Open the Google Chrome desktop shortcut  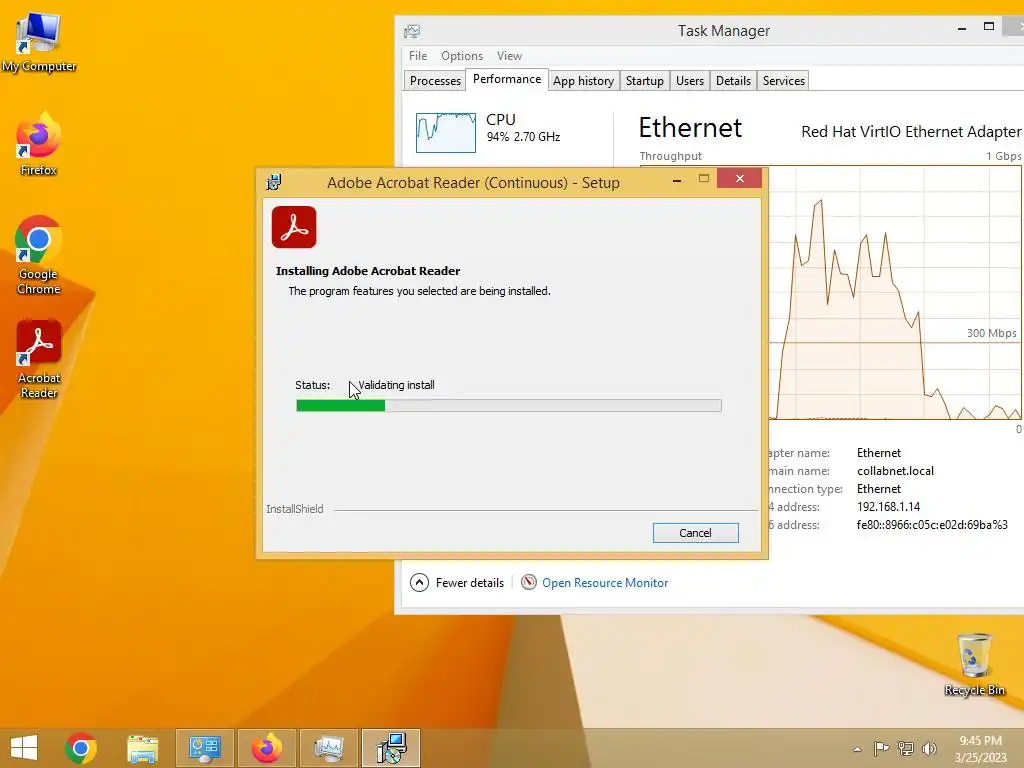click(38, 255)
